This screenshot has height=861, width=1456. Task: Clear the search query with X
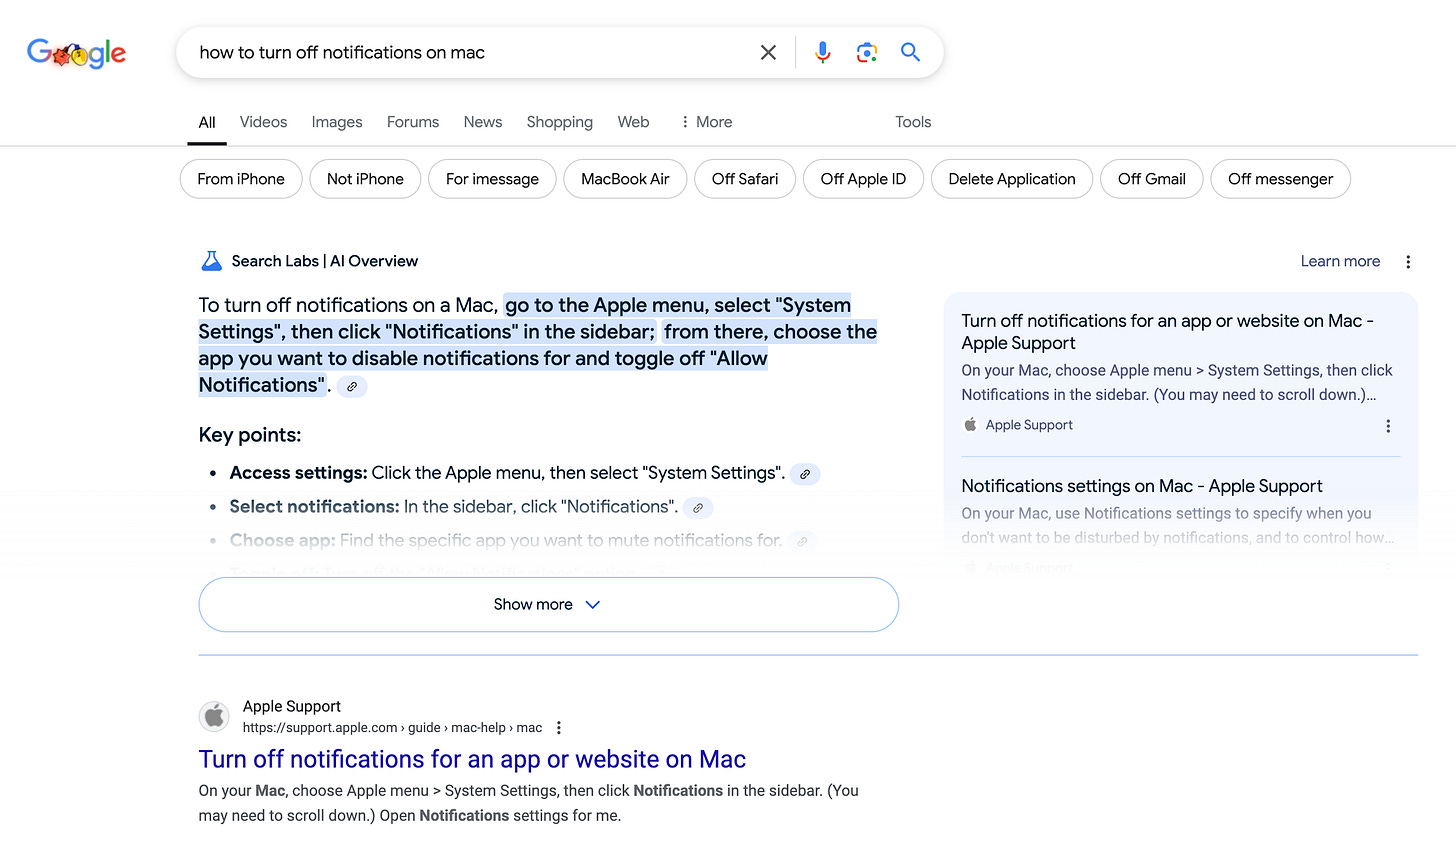[768, 52]
